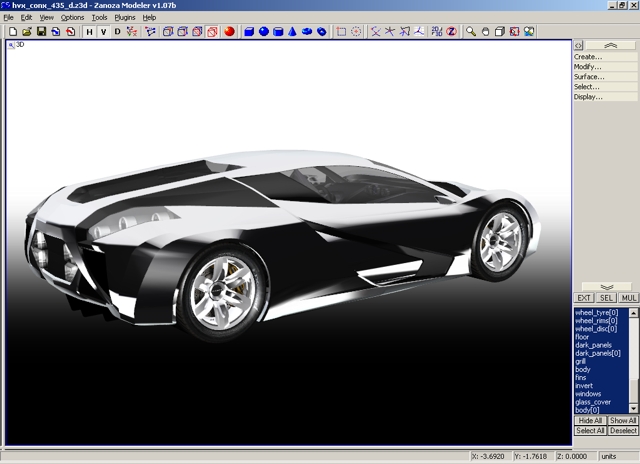Toggle the H axis lock button
This screenshot has width=640, height=464.
(89, 31)
